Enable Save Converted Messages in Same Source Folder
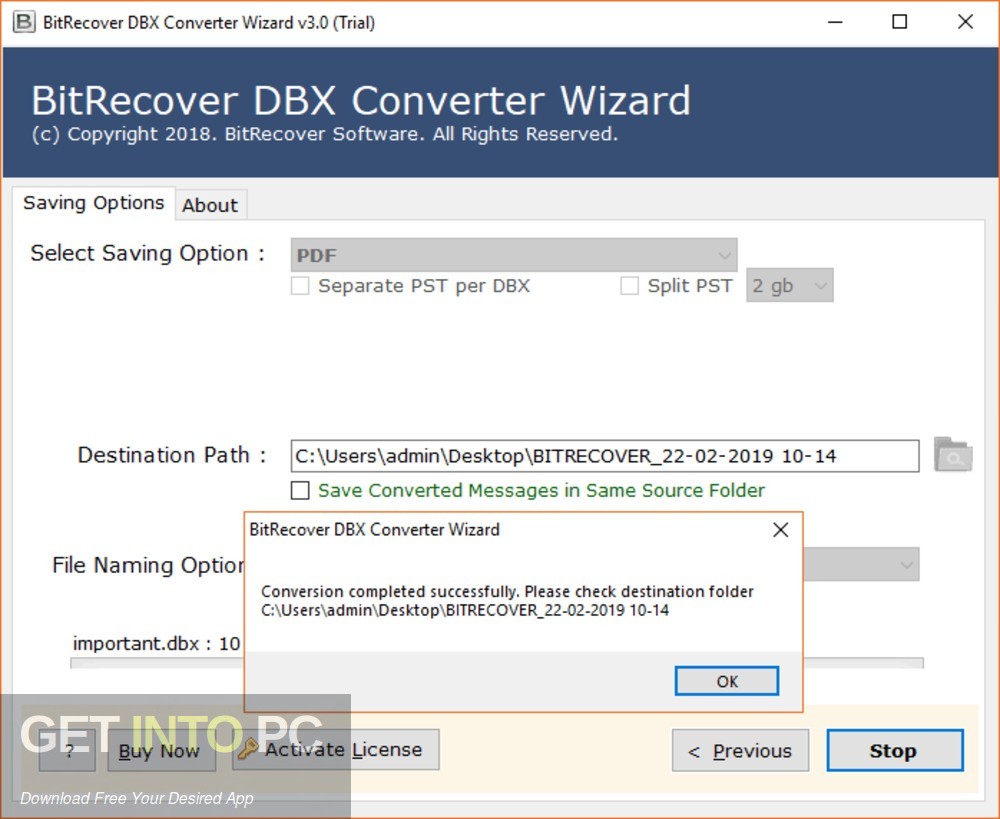The height and width of the screenshot is (819, 1000). click(300, 491)
